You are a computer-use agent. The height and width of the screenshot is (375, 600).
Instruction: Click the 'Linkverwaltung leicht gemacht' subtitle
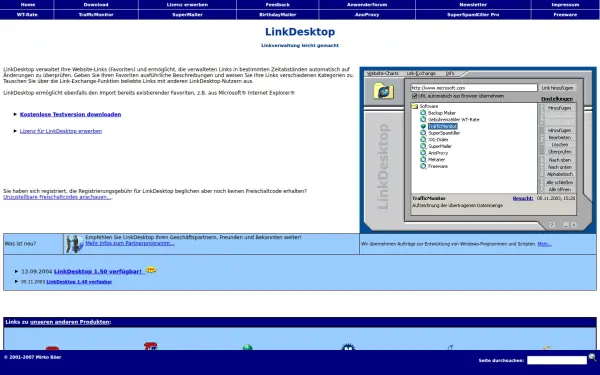(x=300, y=45)
